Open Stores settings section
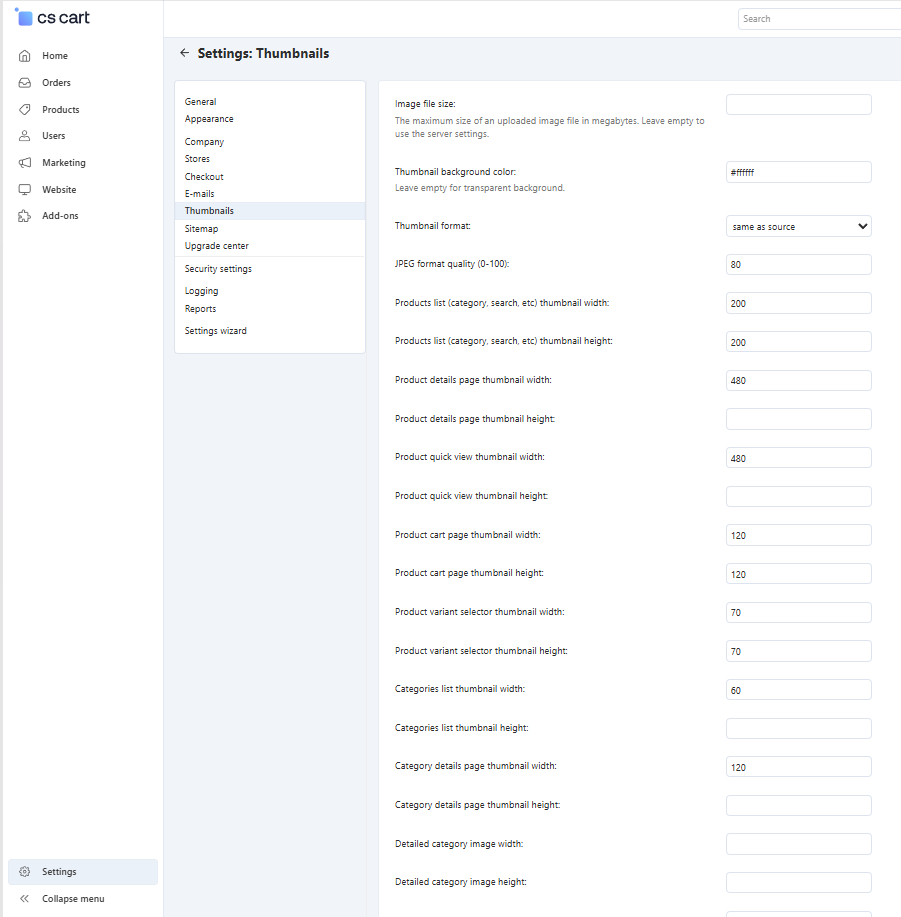Viewport: 901px width, 917px height. click(x=197, y=158)
